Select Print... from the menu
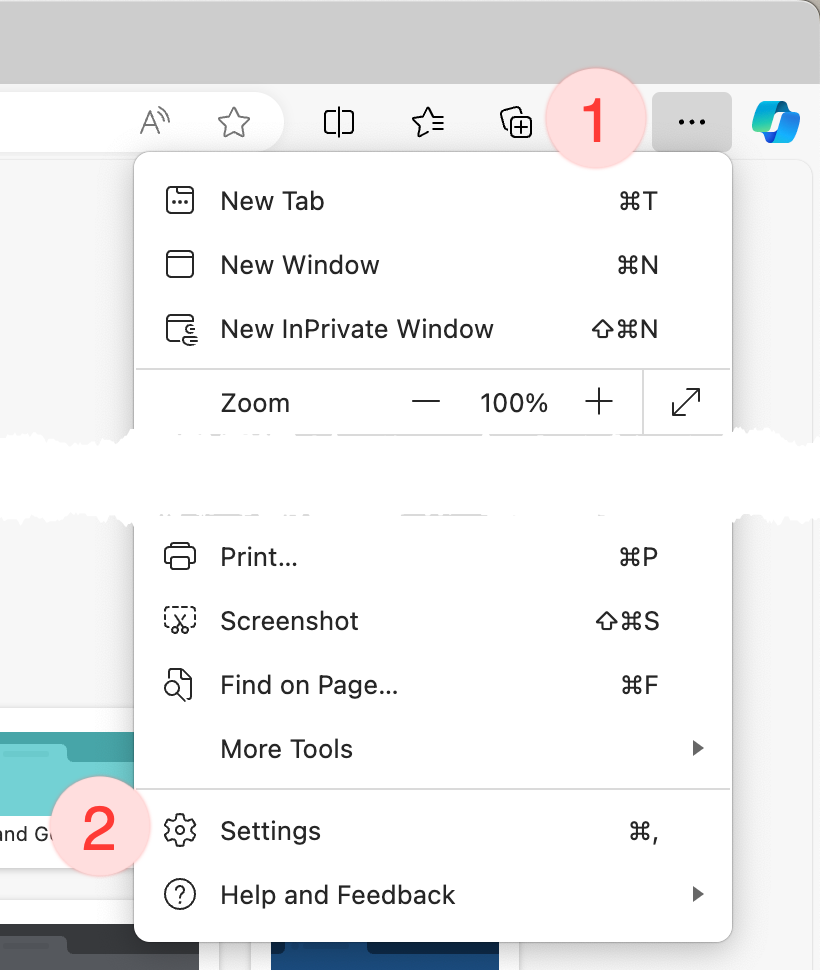Image resolution: width=820 pixels, height=970 pixels. (x=259, y=557)
